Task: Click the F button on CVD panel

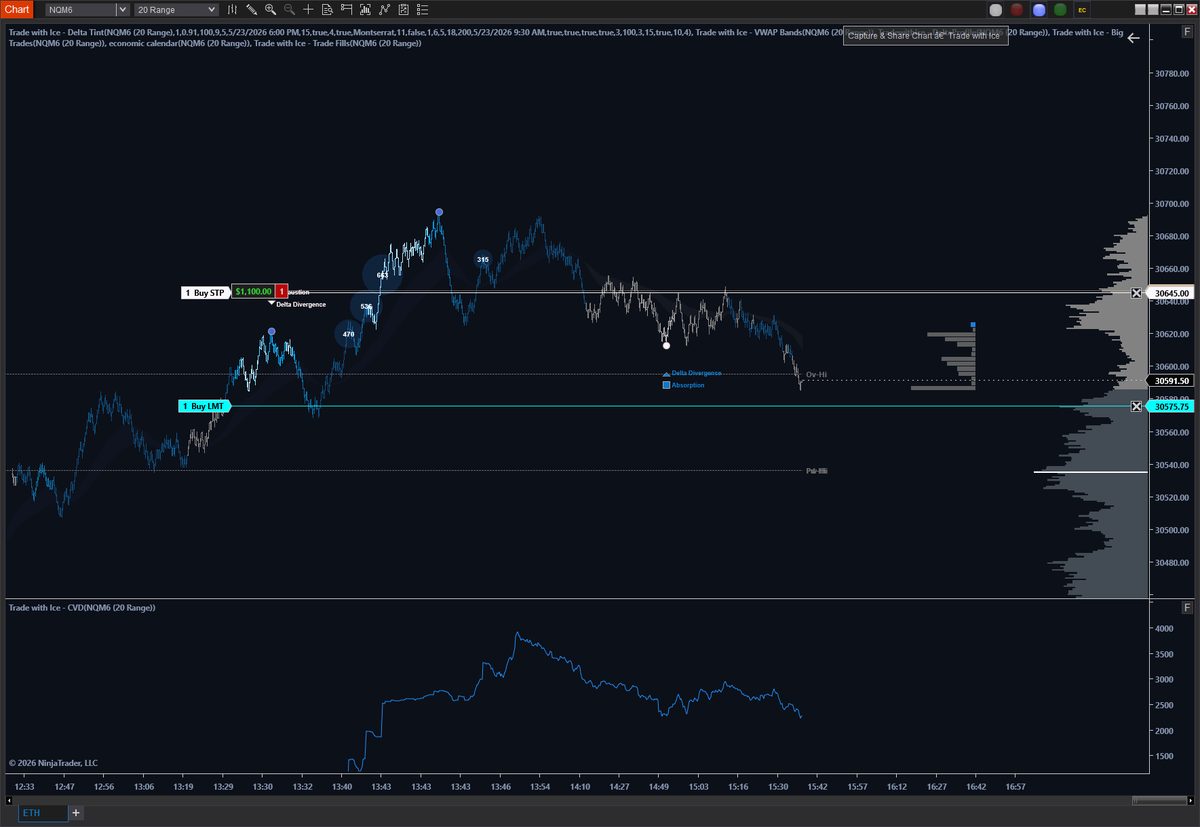Action: (1187, 608)
